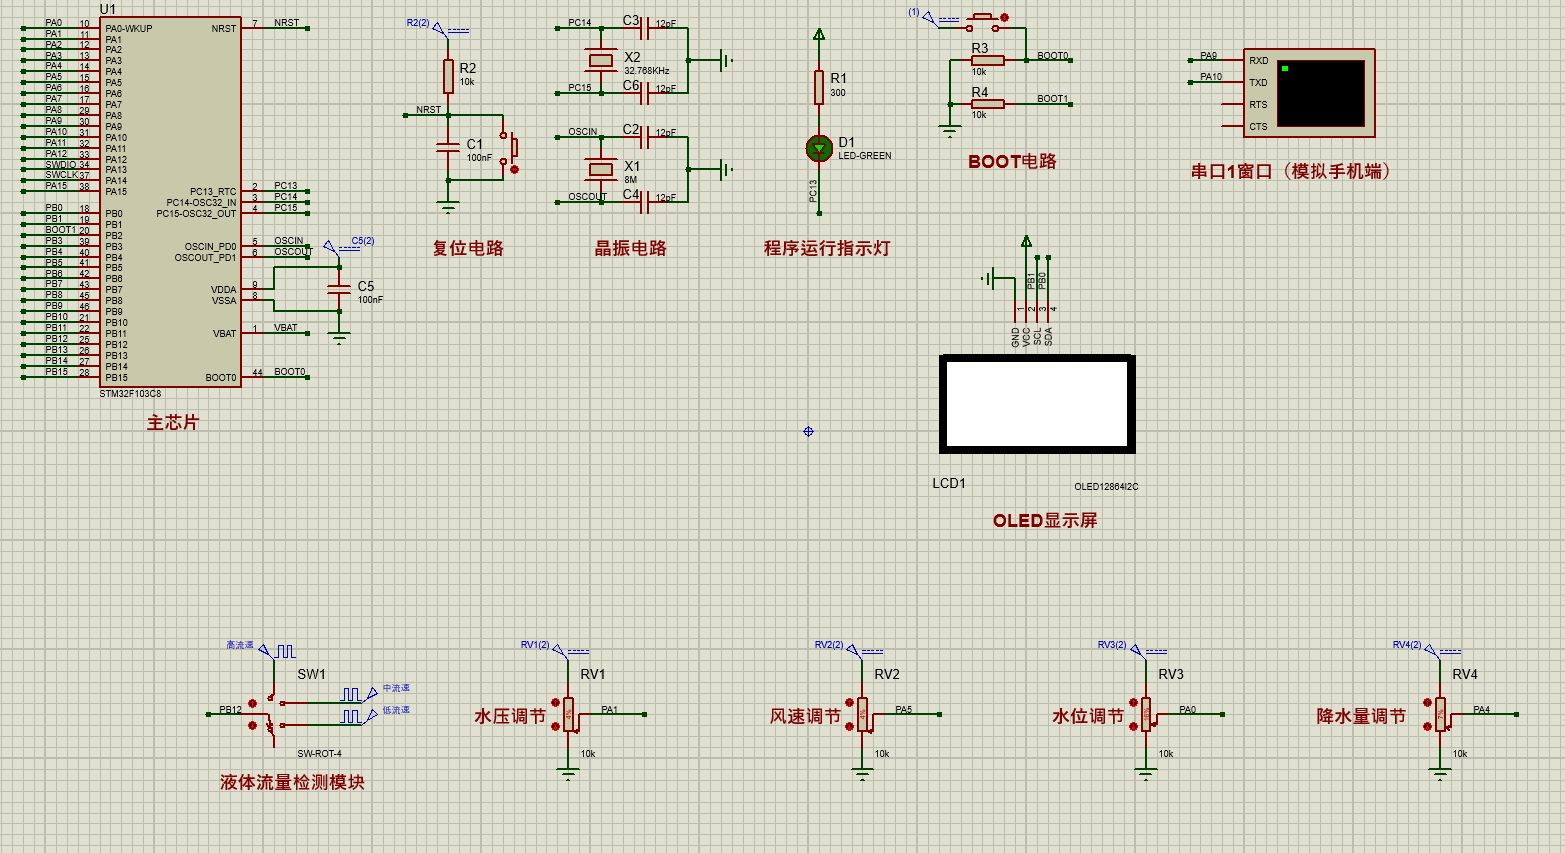Select the virtual terminal serial window component
Viewport: 1565px width, 853px height.
pos(1309,93)
